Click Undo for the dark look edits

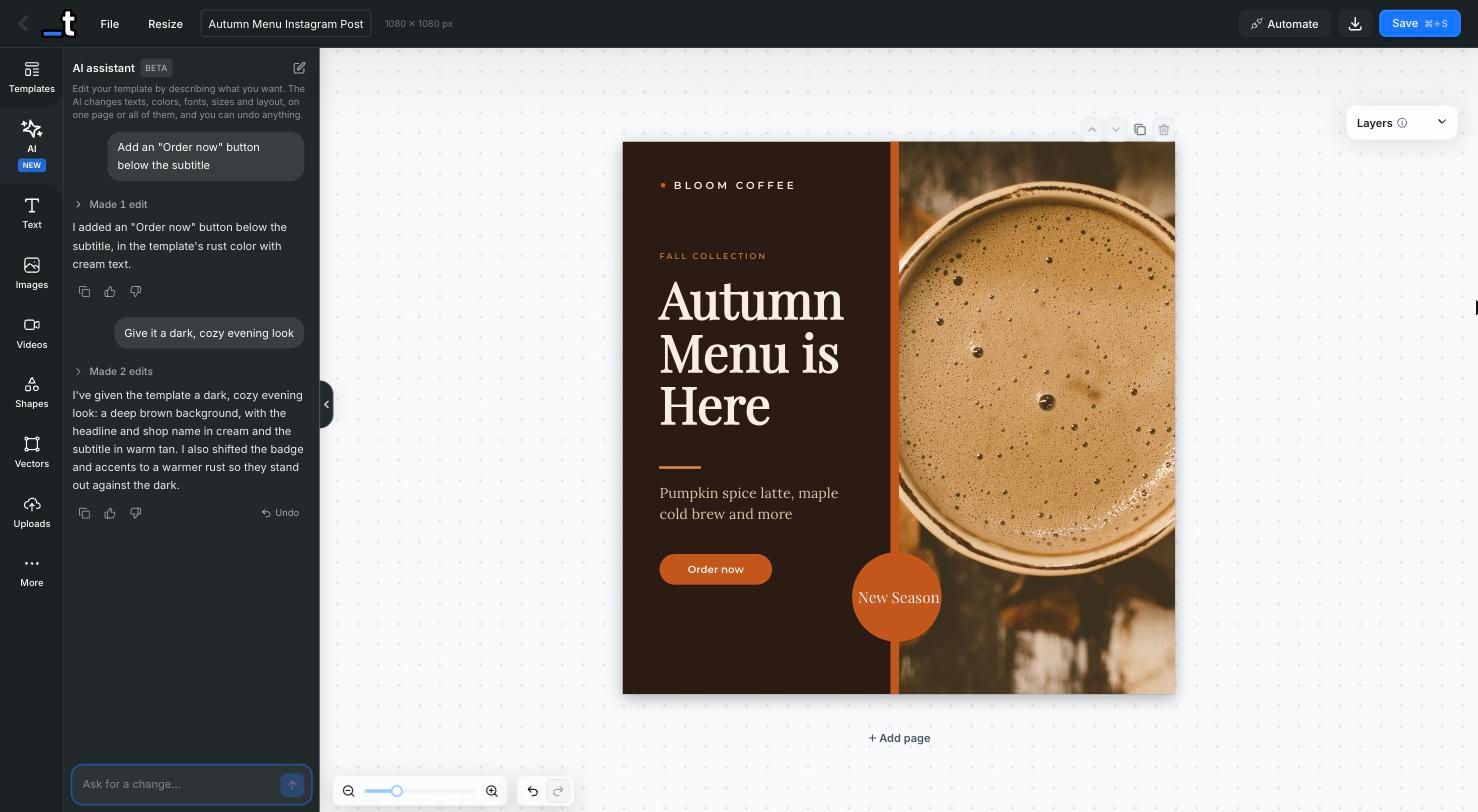[x=280, y=513]
